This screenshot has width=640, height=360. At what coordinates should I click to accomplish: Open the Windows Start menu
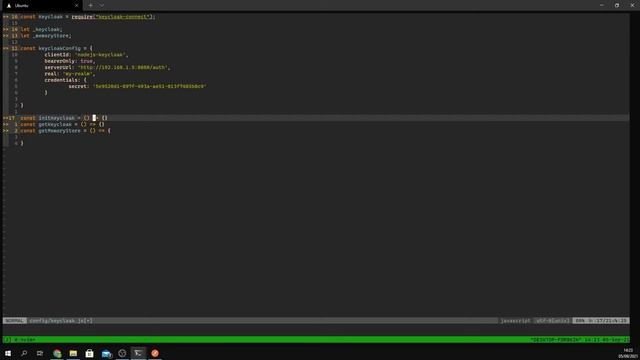point(8,353)
